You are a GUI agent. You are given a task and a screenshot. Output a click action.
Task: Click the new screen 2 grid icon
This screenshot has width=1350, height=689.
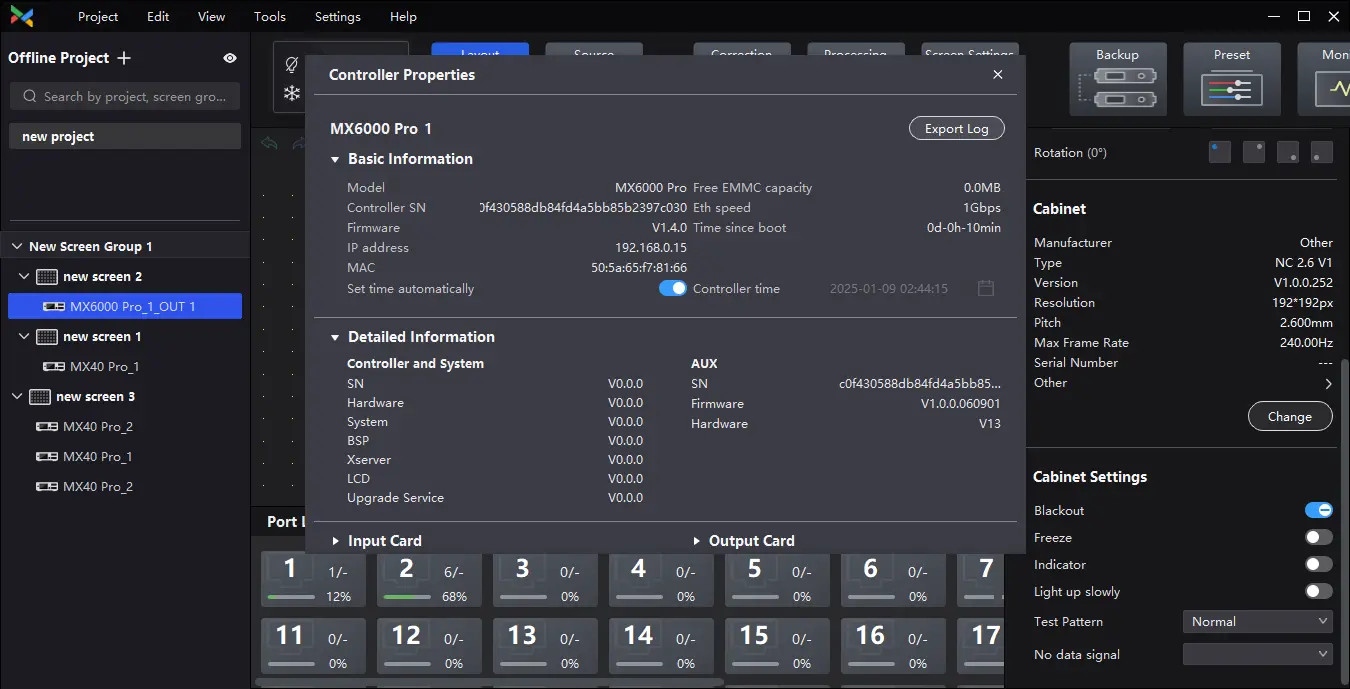[x=47, y=277]
